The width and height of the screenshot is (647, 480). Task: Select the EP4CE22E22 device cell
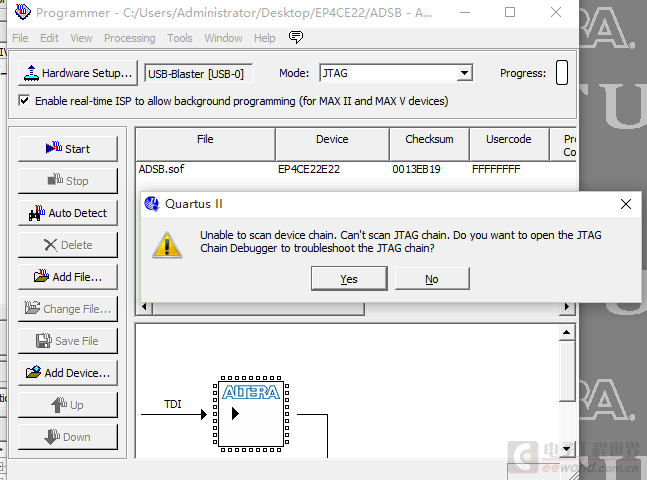[x=309, y=169]
